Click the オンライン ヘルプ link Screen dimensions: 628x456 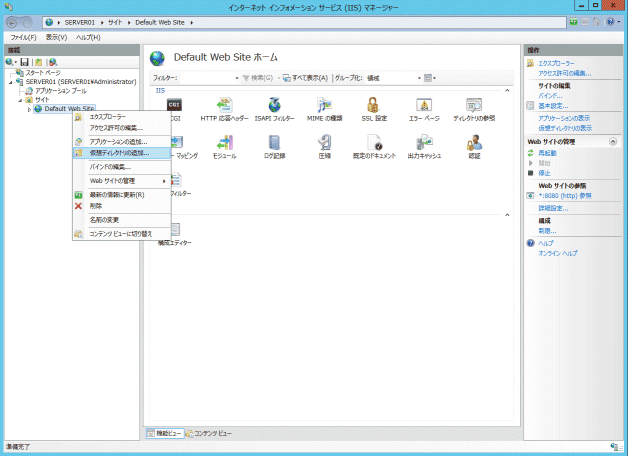tap(558, 253)
